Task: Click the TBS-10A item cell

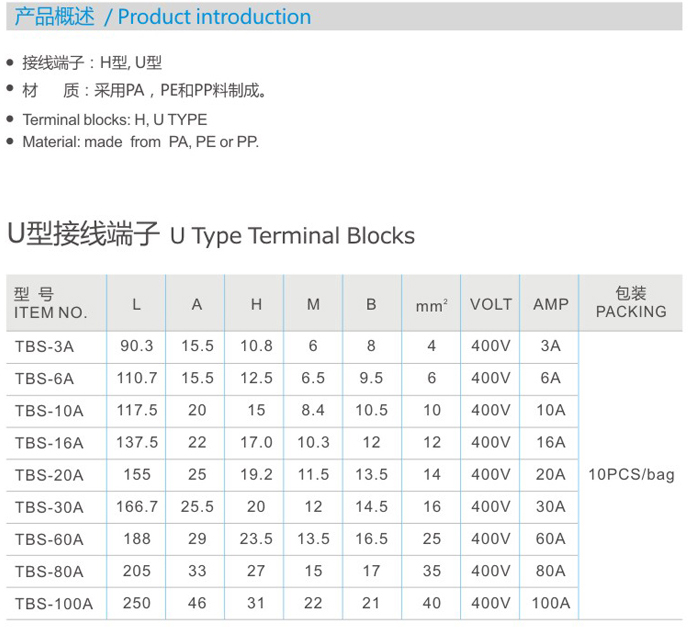Action: pyautogui.click(x=48, y=411)
